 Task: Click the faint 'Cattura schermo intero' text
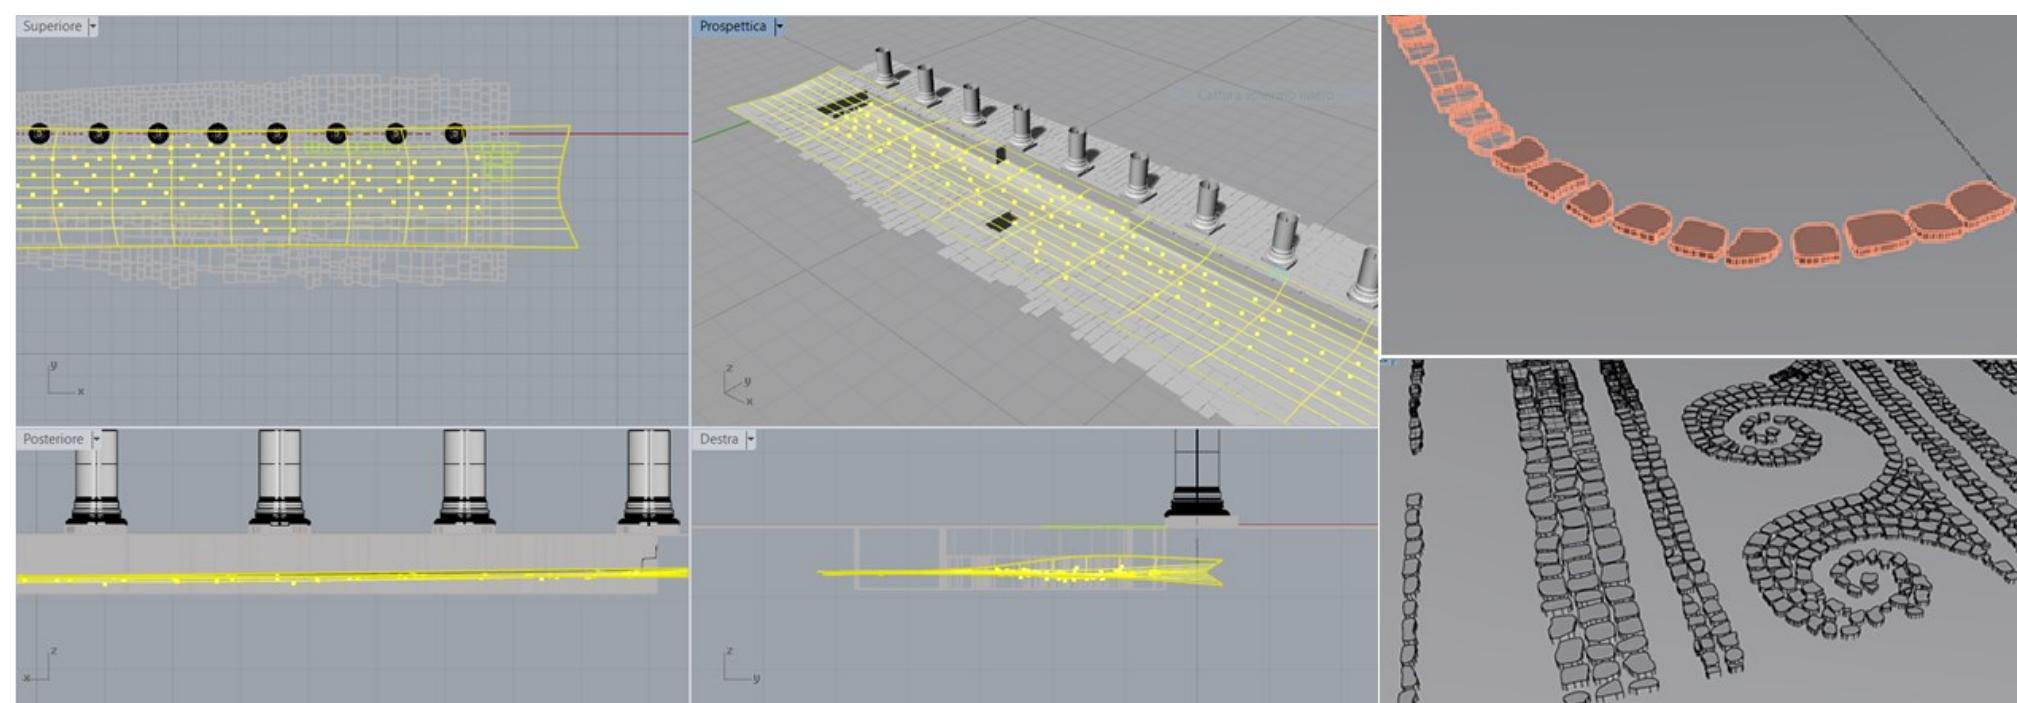[1265, 95]
